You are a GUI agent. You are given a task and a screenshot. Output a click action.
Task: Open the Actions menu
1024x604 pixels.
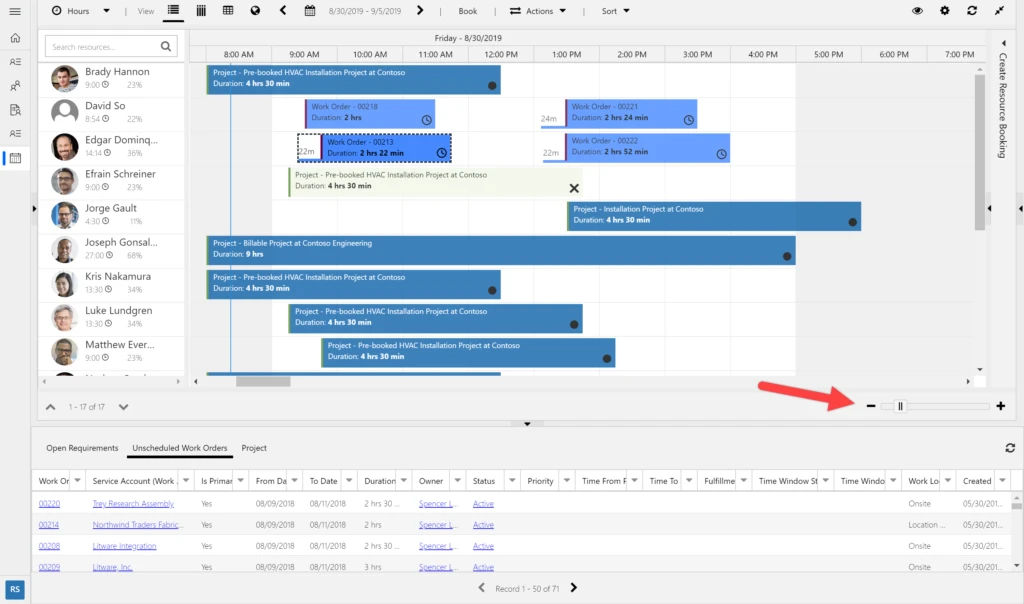[x=540, y=12]
